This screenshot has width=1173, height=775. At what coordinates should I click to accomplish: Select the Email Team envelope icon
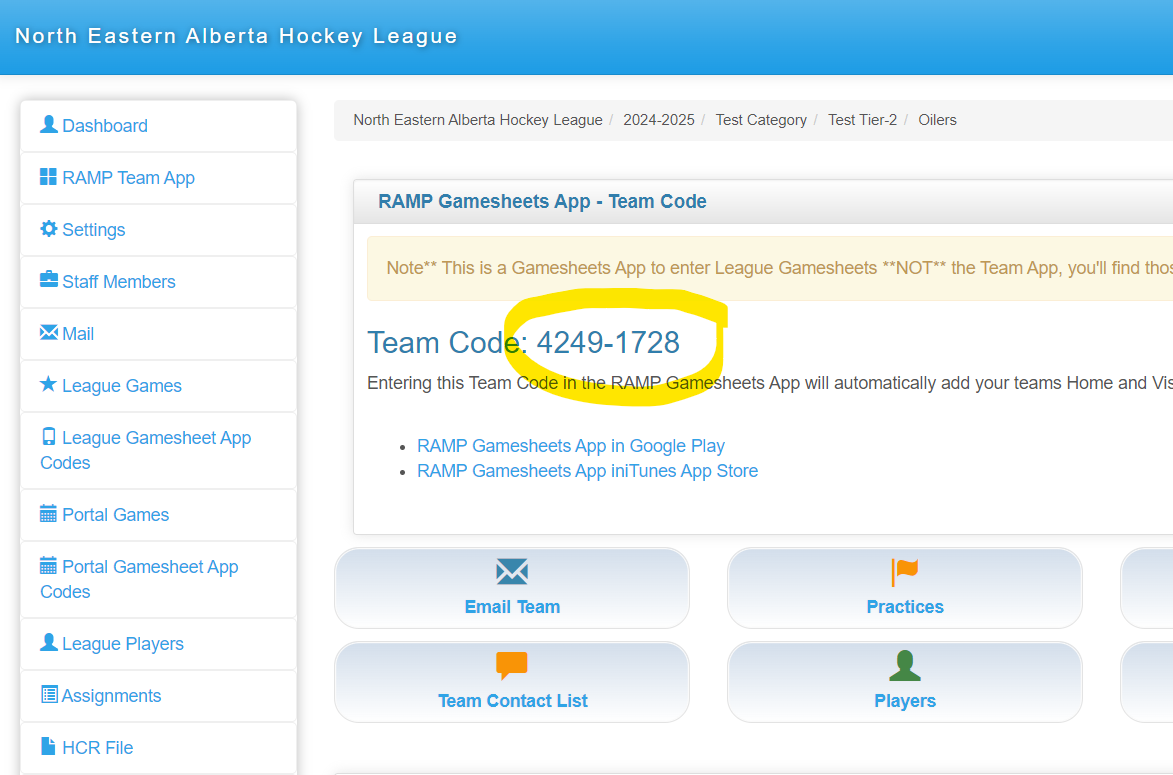[x=512, y=571]
